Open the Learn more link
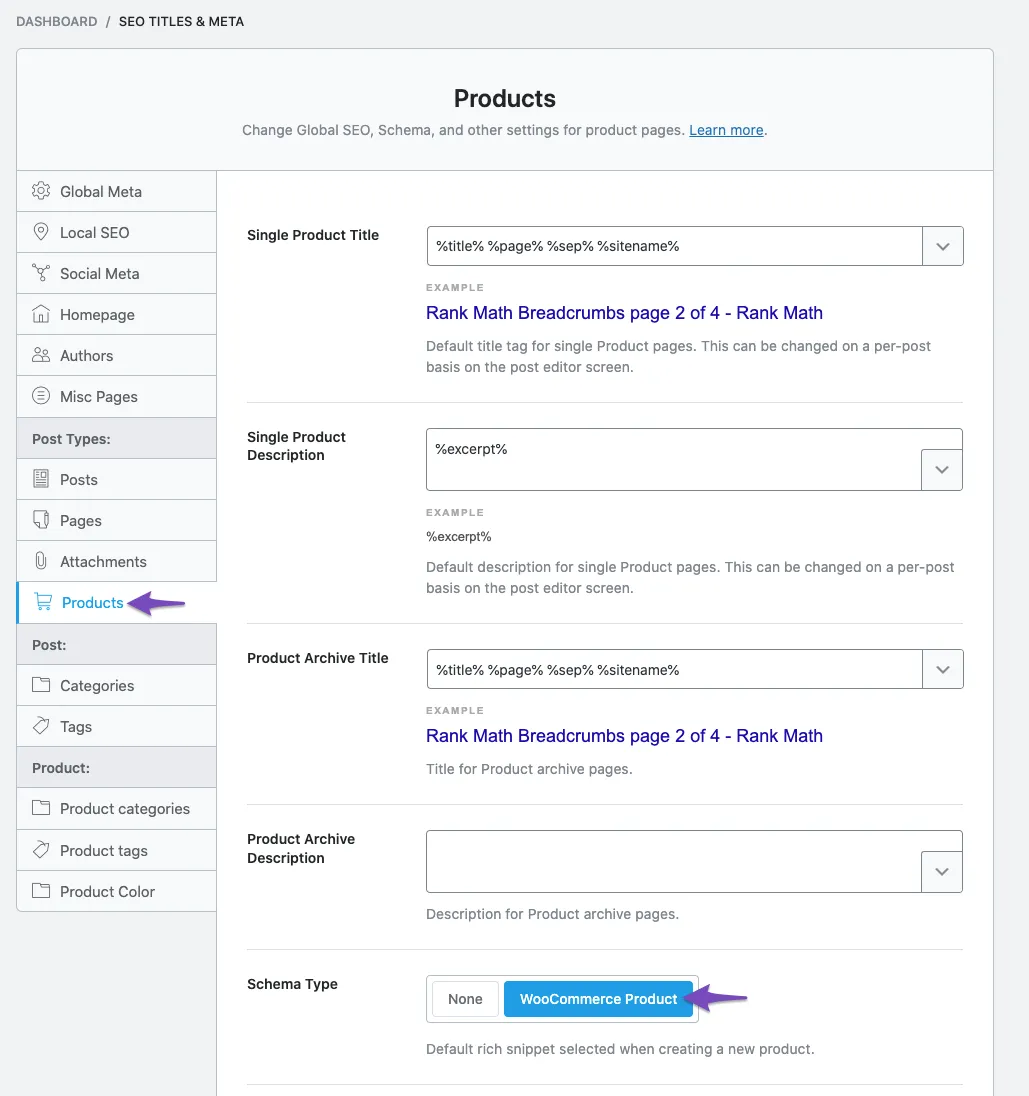 tap(725, 130)
